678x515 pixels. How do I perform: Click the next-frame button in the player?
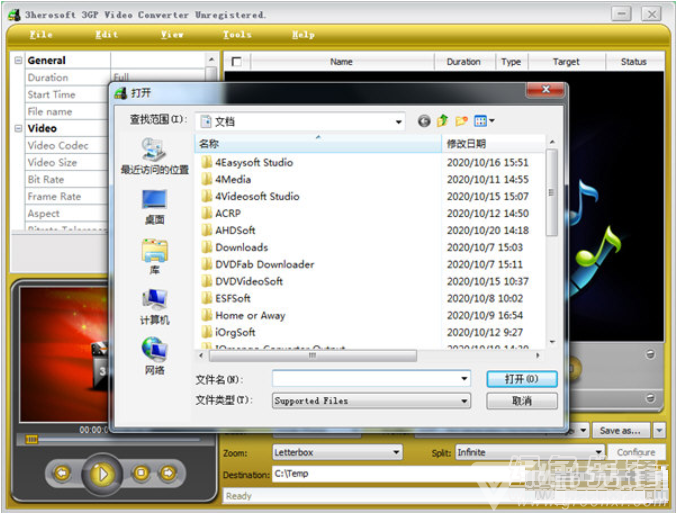[x=168, y=473]
